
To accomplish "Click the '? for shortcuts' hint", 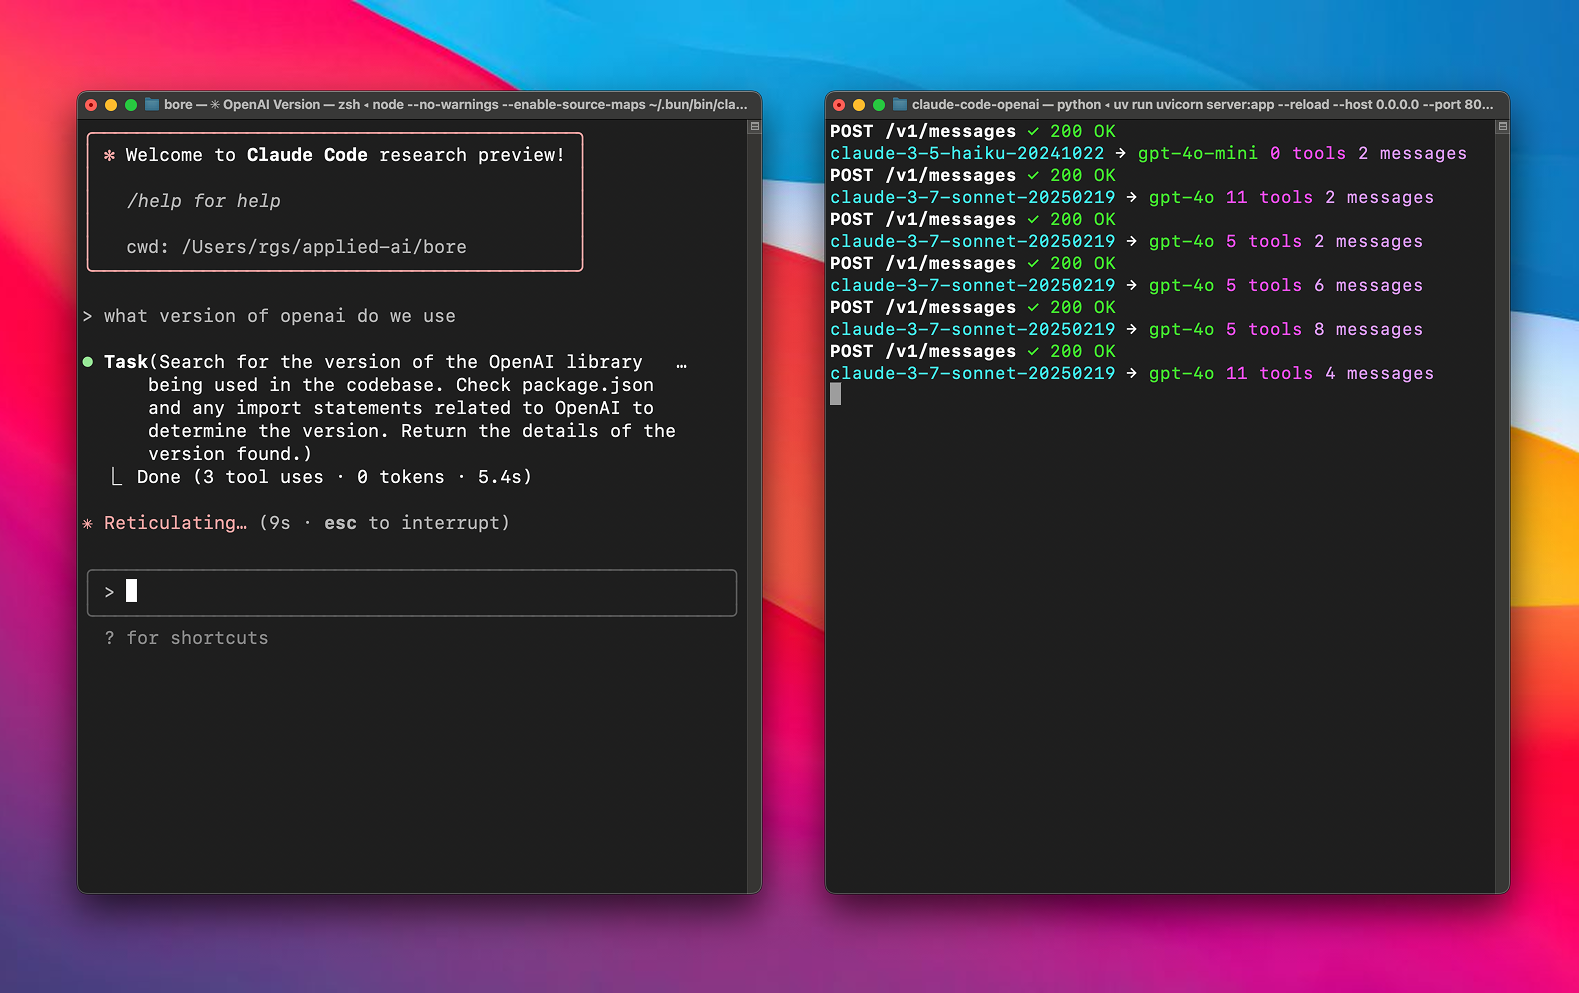I will tap(186, 638).
